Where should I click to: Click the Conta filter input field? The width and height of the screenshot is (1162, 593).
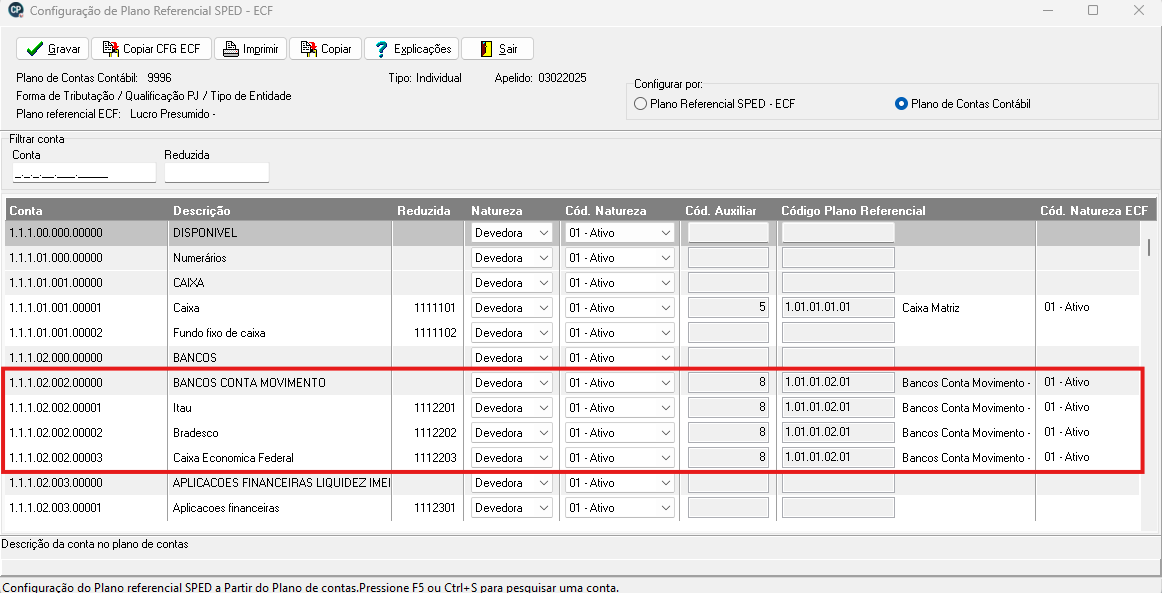click(x=84, y=173)
